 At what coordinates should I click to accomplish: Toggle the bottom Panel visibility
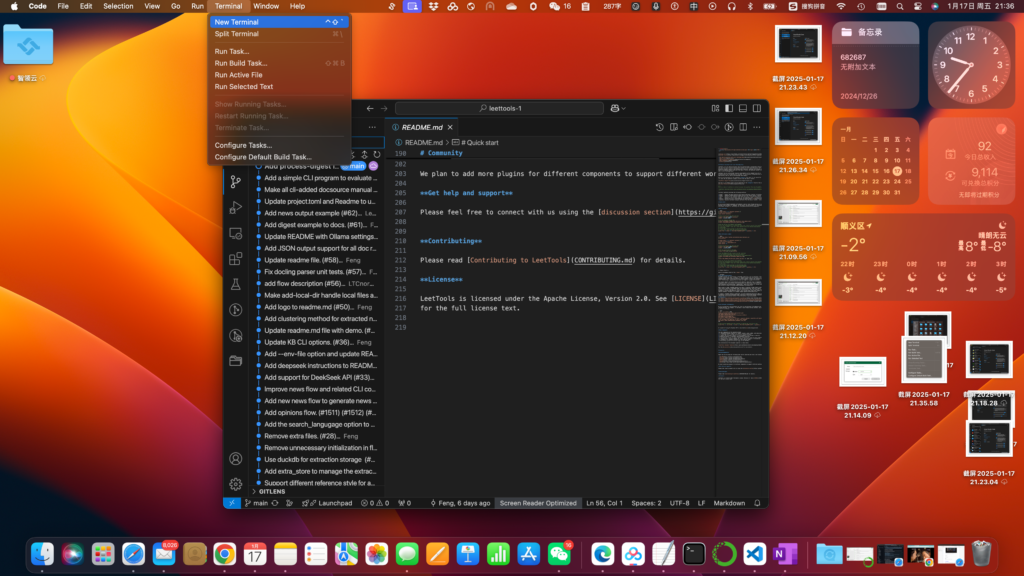743,108
